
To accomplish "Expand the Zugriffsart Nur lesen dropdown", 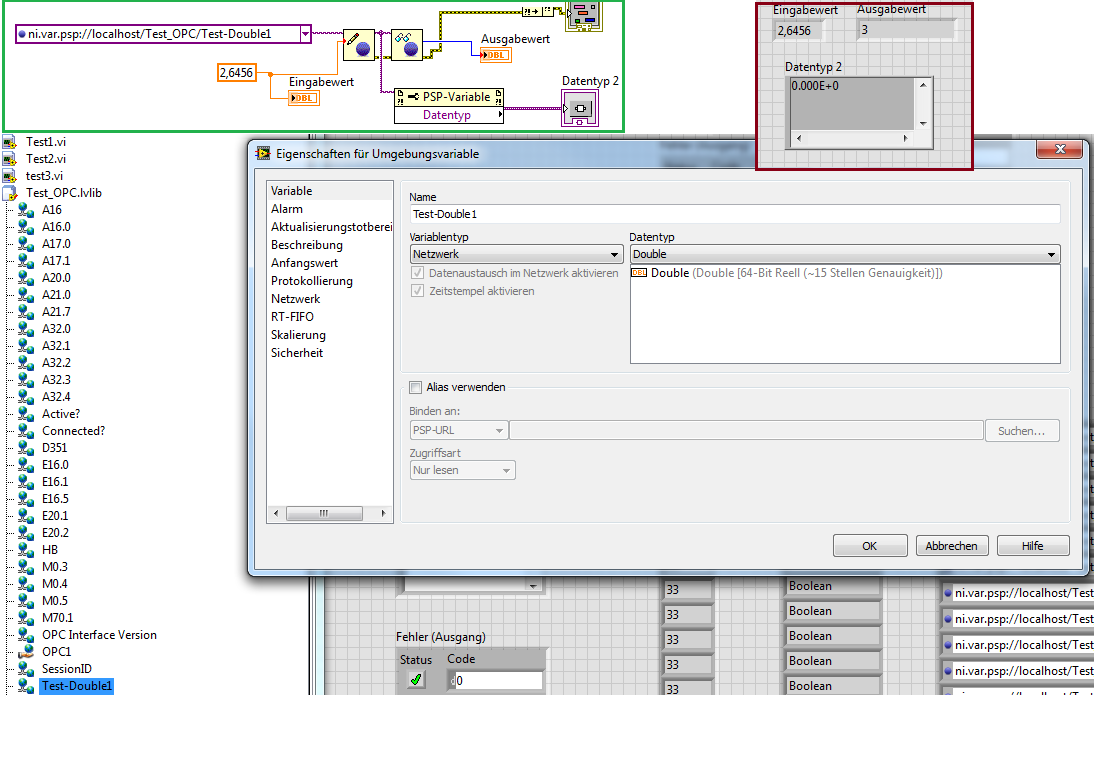I will tap(462, 470).
